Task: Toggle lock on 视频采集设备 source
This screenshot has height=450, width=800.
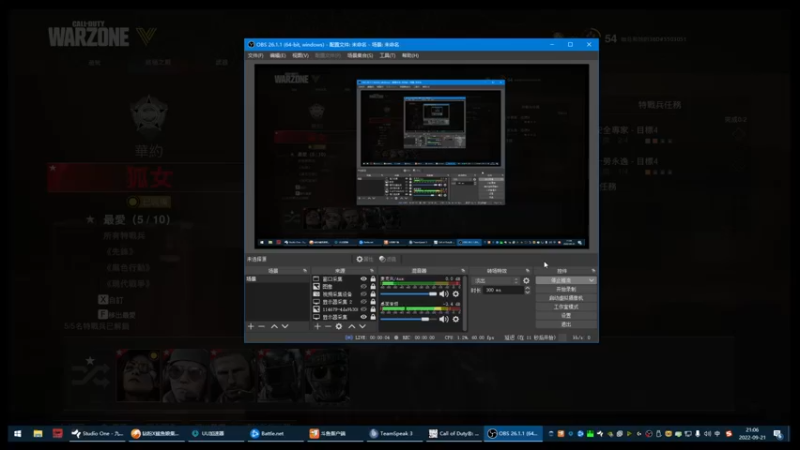Action: point(373,294)
